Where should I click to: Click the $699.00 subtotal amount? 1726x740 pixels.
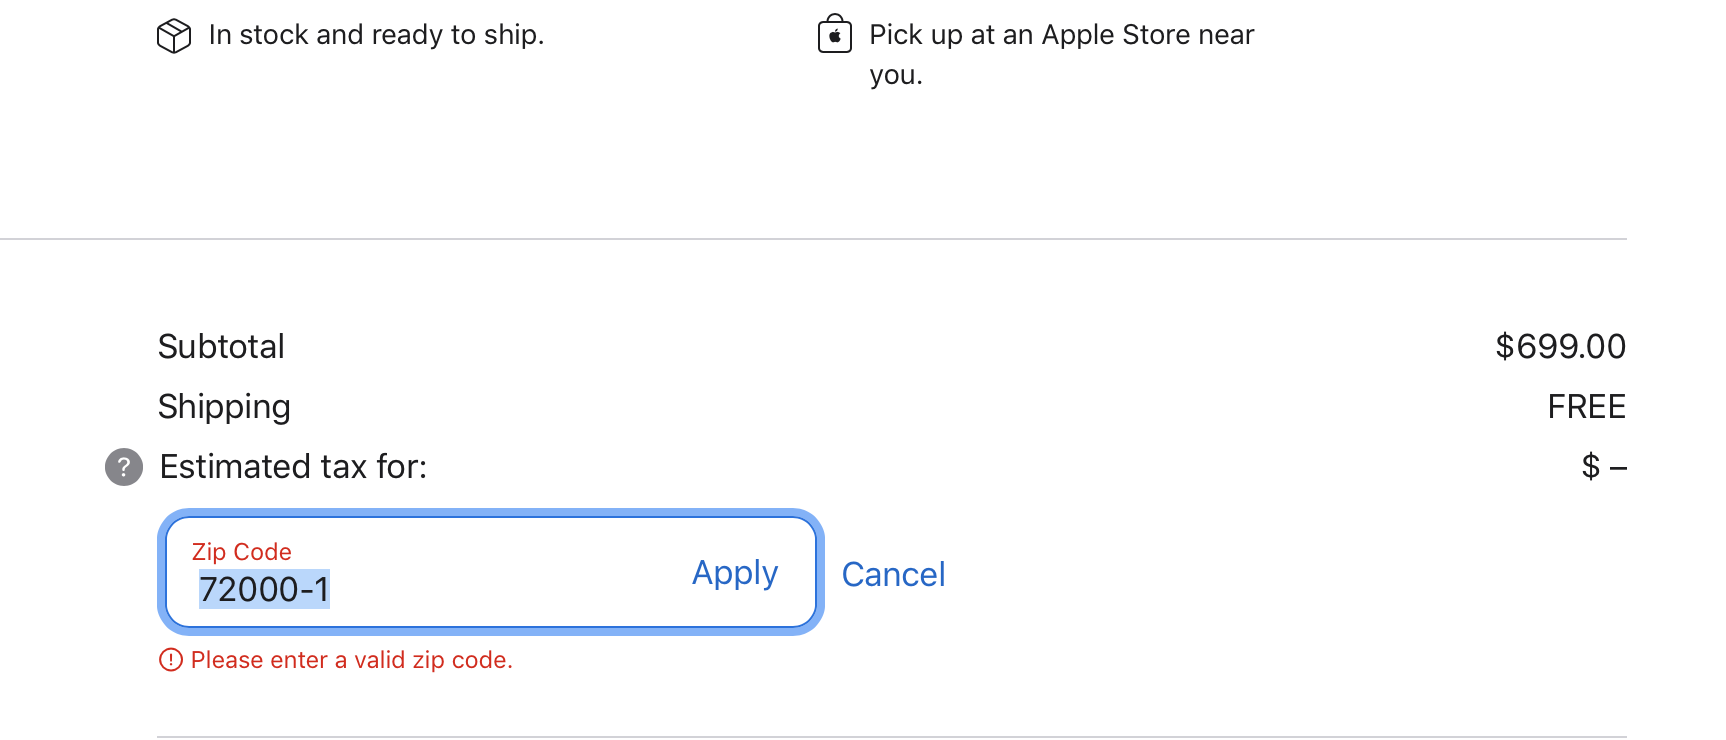(x=1560, y=347)
